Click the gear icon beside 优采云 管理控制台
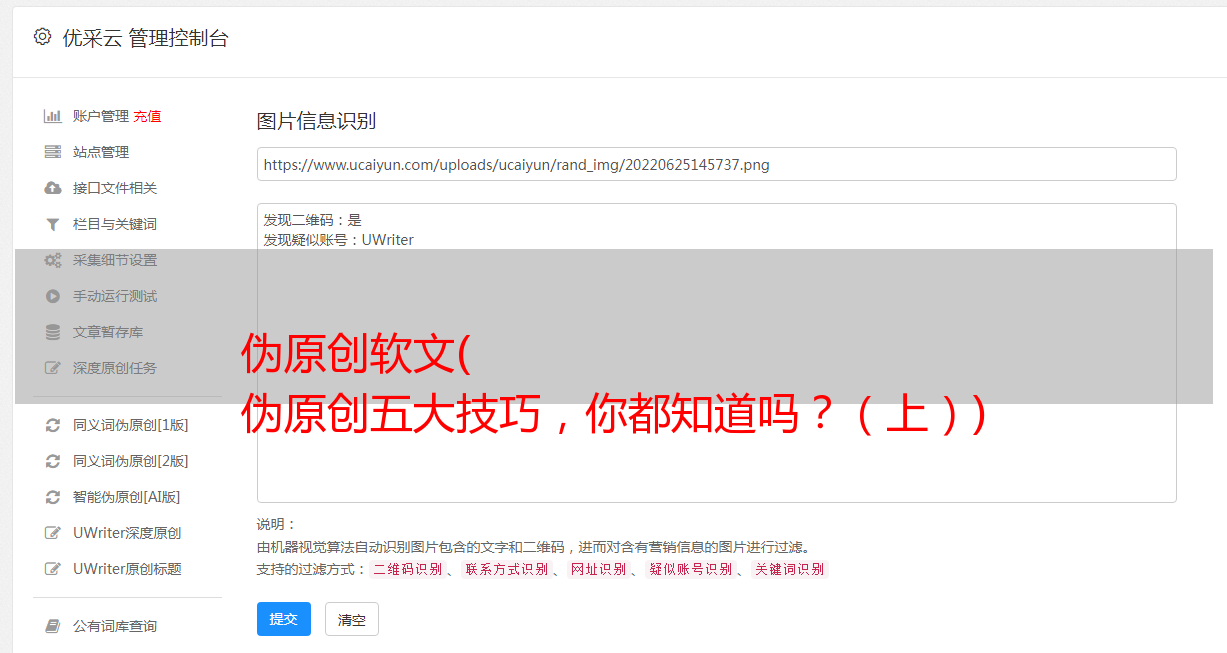Image resolution: width=1227 pixels, height=653 pixels. click(42, 37)
